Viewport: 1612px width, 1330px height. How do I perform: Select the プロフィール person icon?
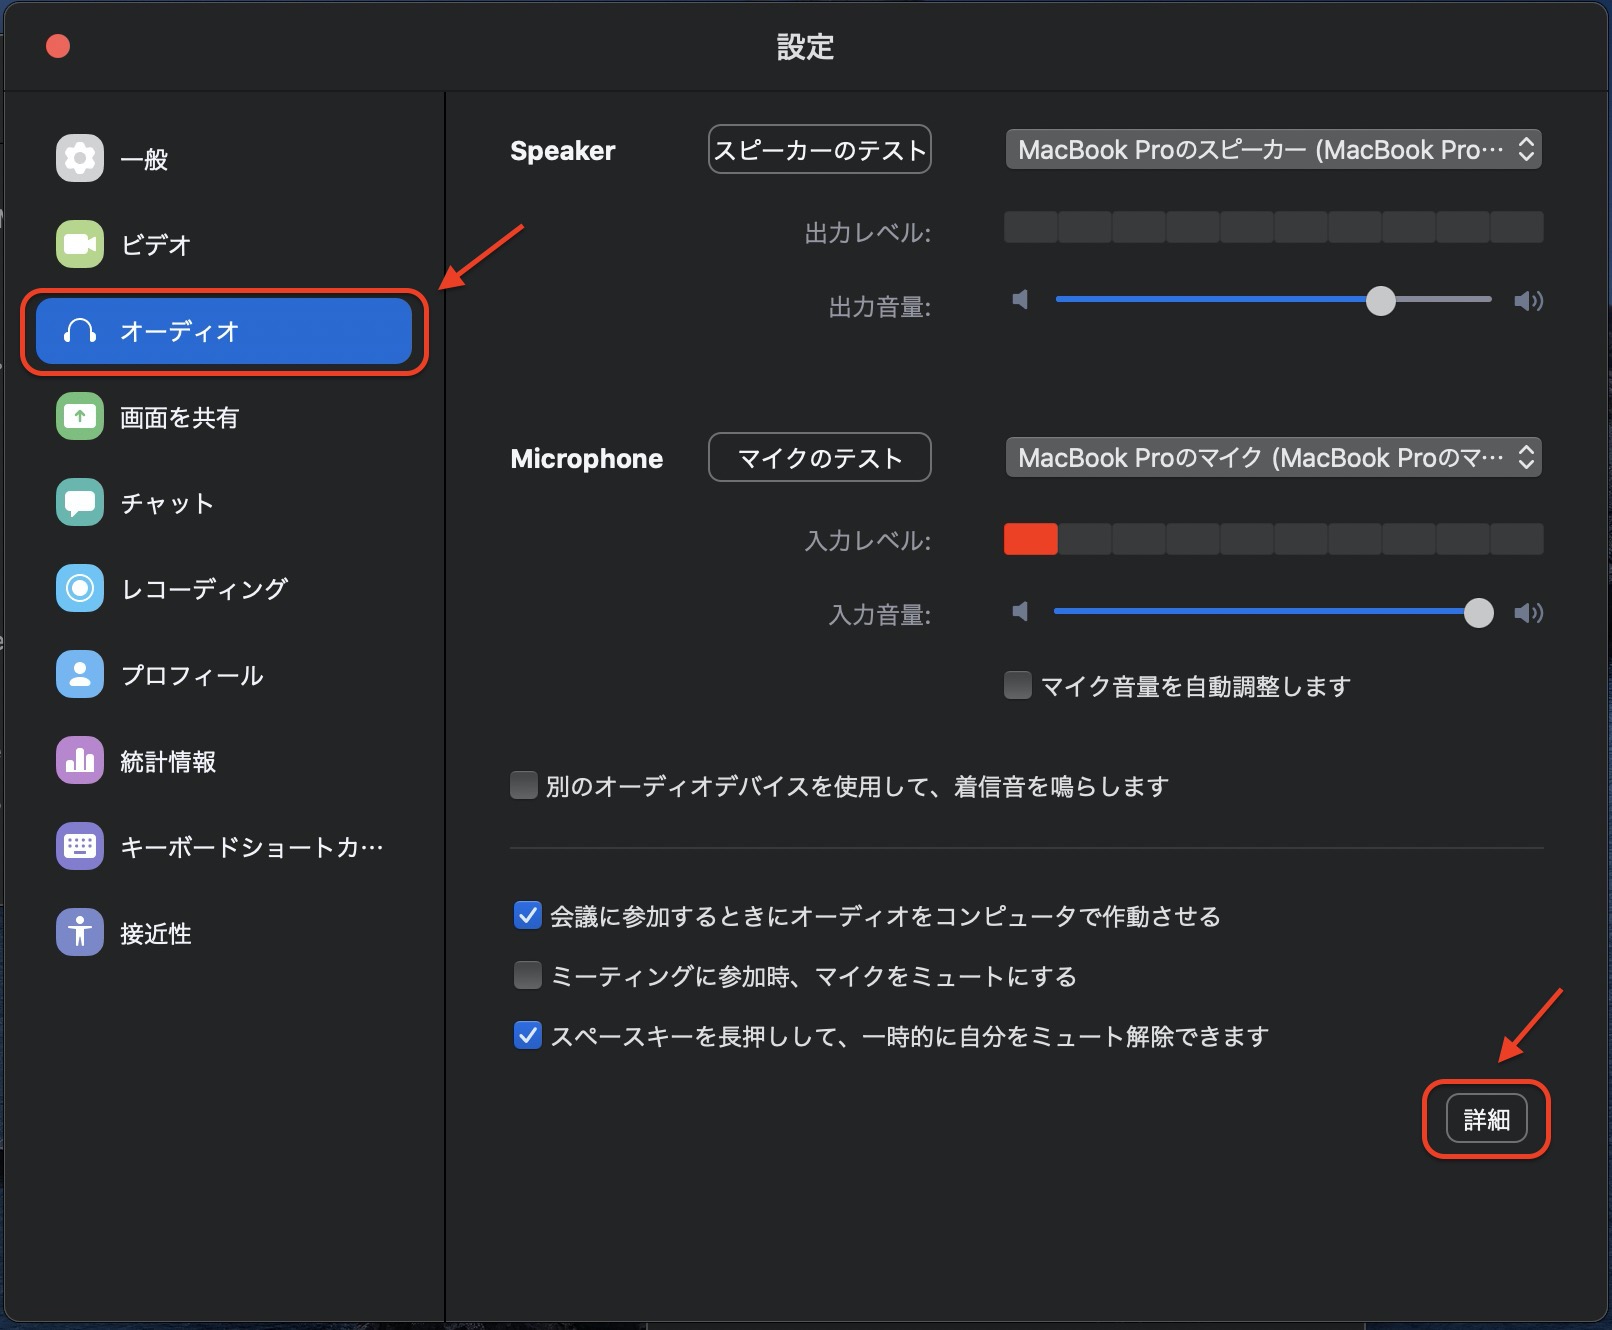[x=80, y=674]
